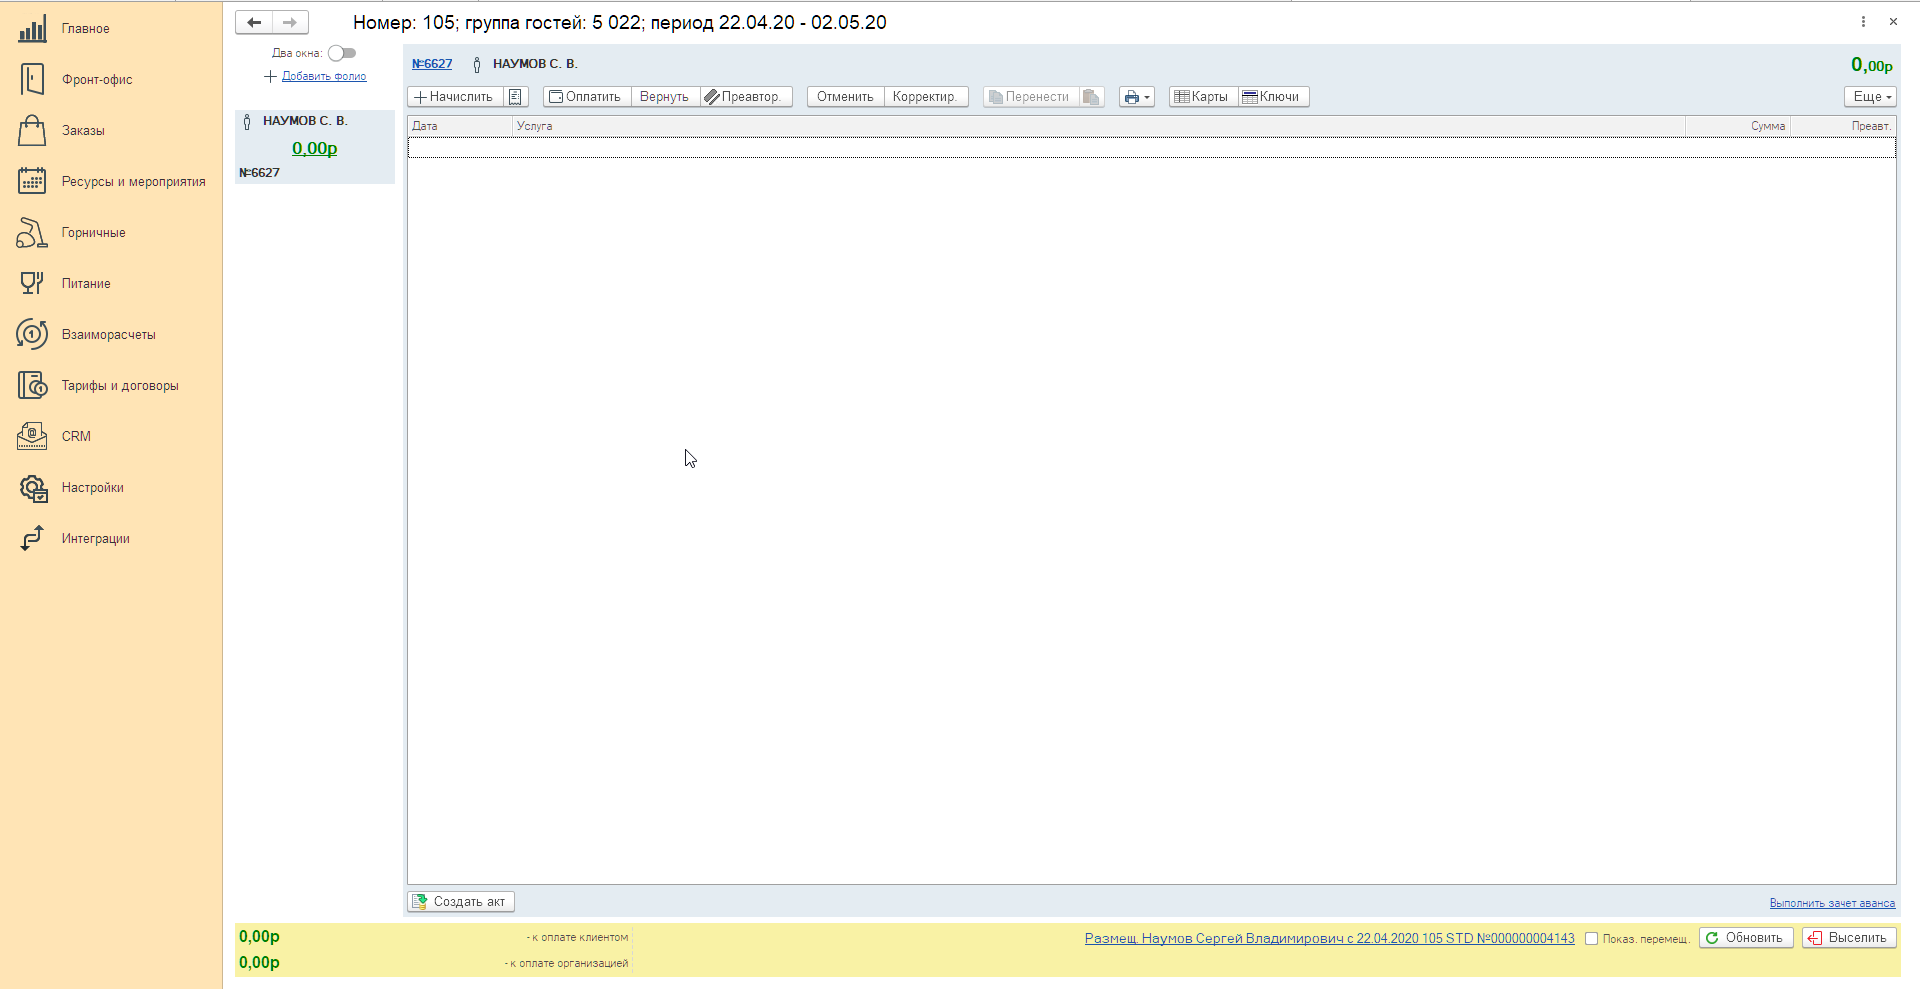Click the Перенести button
Viewport: 1920px width, 989px height.
1031,97
